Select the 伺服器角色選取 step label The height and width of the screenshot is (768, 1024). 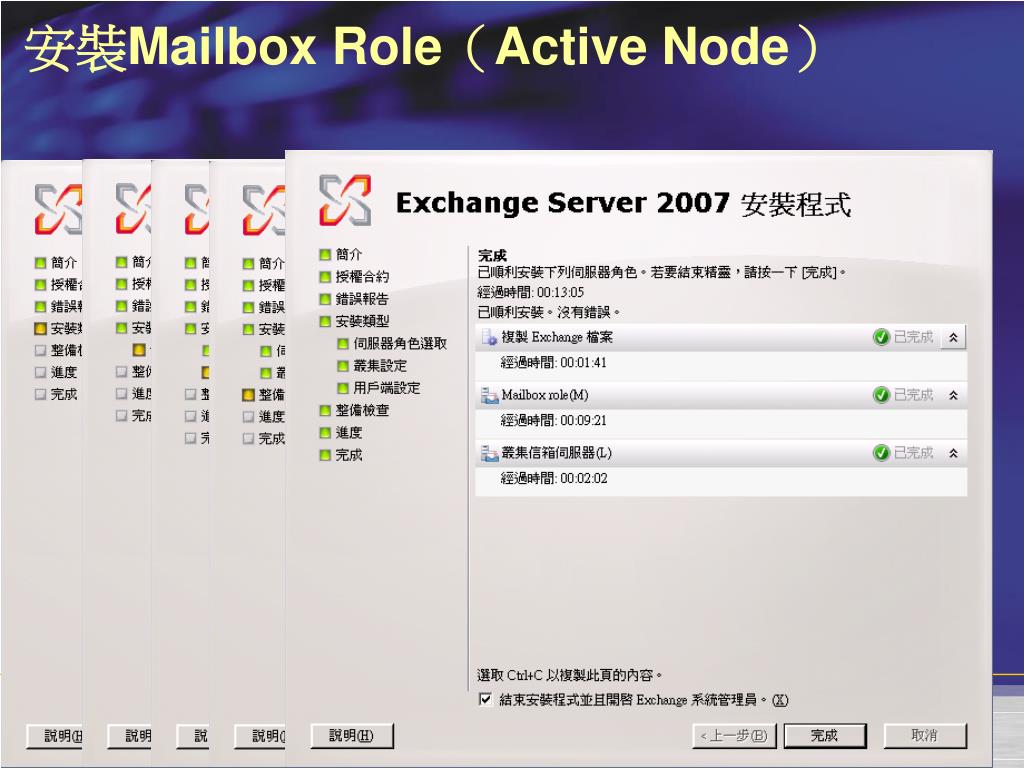[400, 343]
